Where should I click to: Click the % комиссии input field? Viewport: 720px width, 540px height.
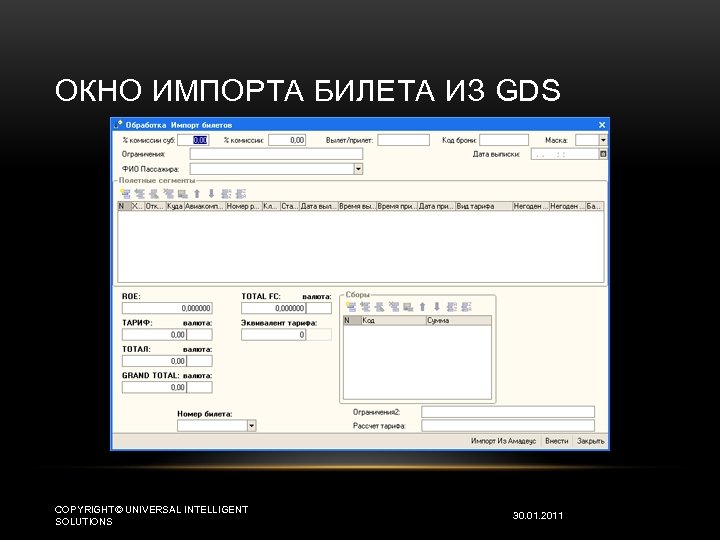287,140
